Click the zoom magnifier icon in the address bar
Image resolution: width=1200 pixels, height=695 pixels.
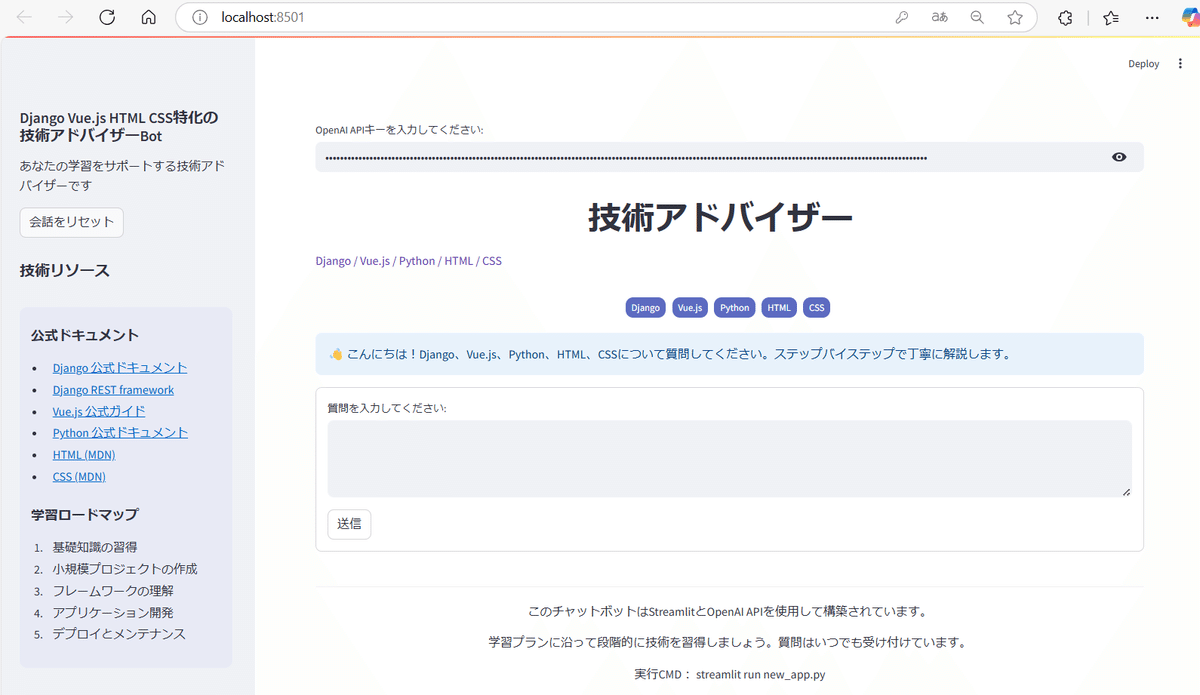(977, 17)
